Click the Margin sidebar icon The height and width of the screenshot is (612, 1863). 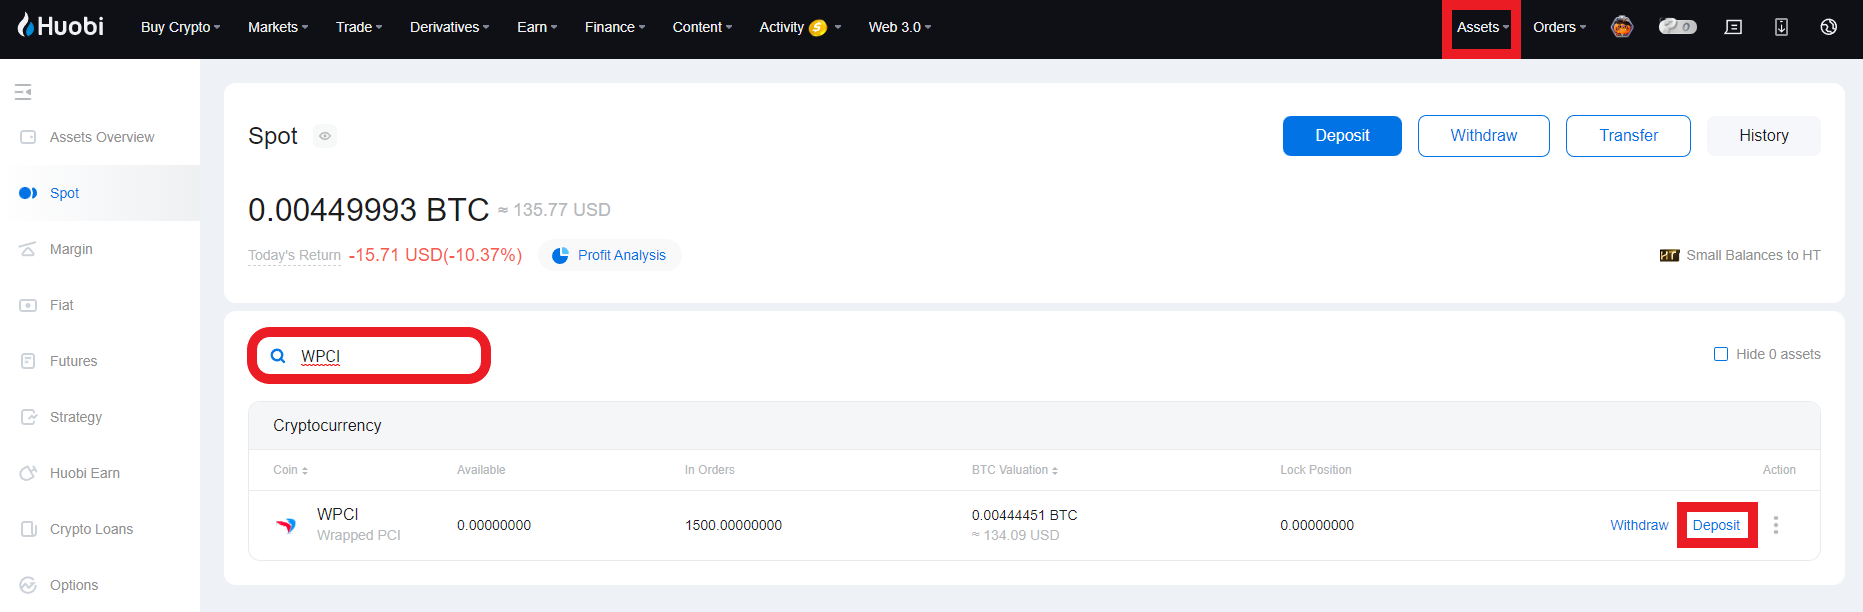click(28, 249)
